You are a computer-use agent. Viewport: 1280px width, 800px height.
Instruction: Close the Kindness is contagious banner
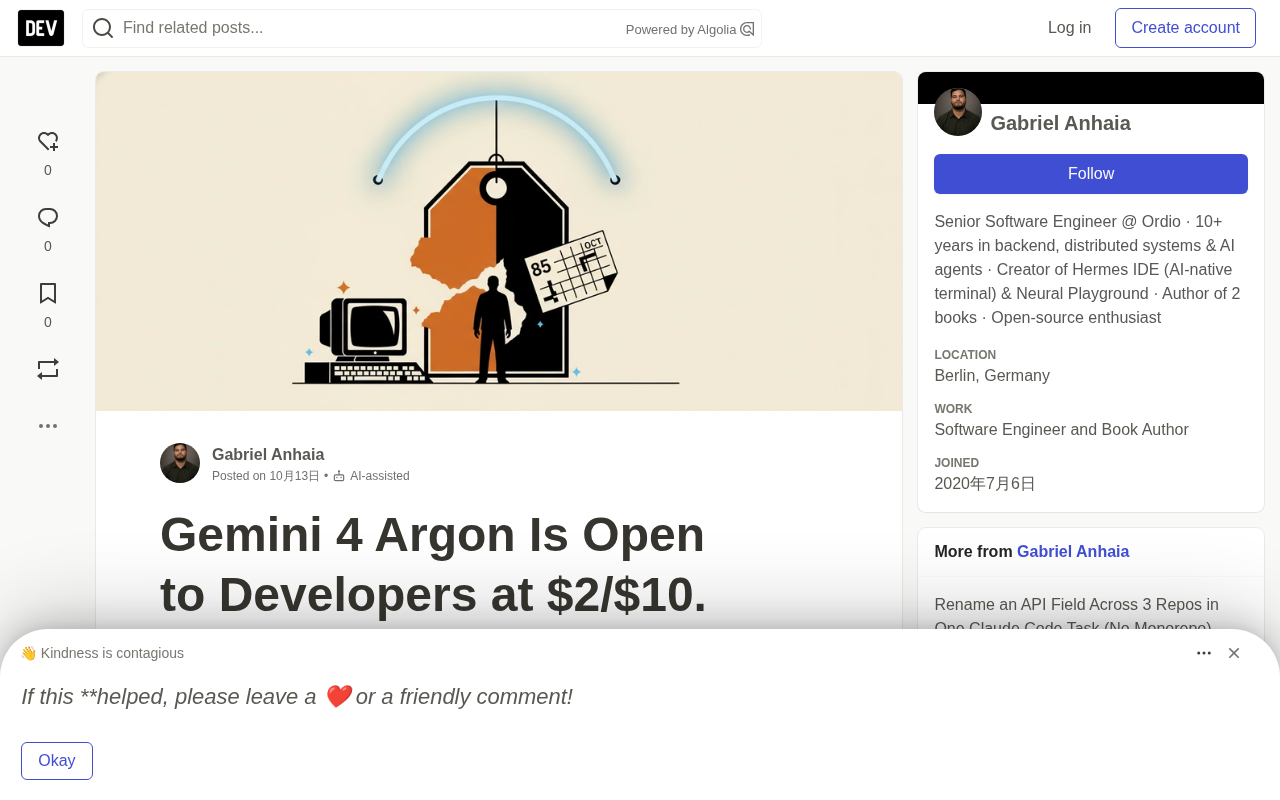1234,653
